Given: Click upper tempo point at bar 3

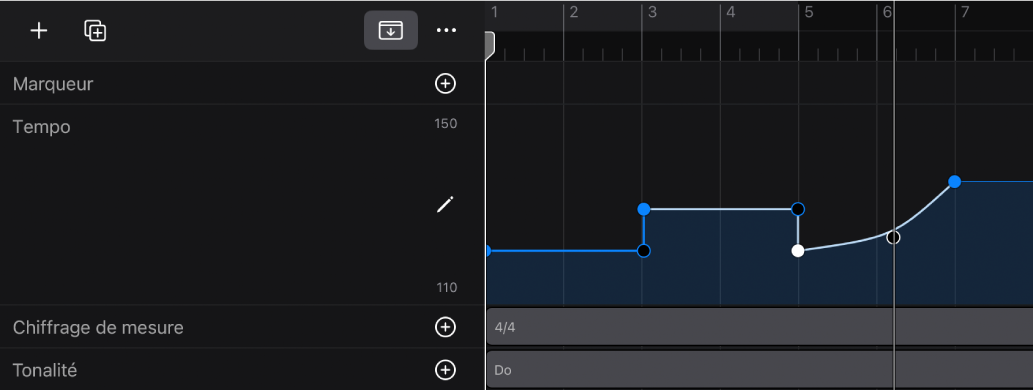Looking at the screenshot, I should (x=644, y=209).
